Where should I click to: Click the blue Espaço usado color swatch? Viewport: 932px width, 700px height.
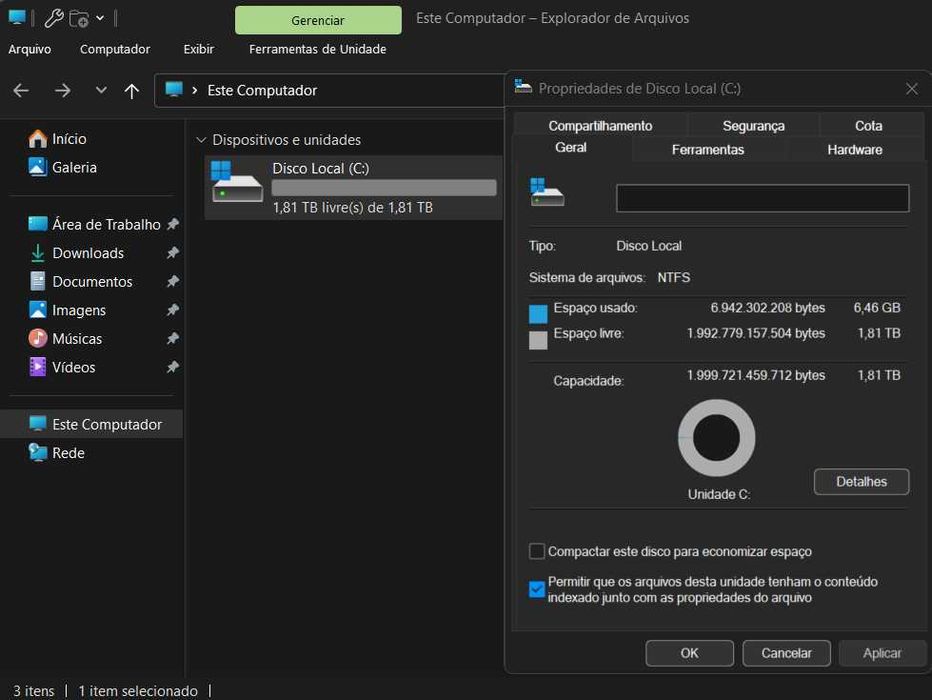538,314
